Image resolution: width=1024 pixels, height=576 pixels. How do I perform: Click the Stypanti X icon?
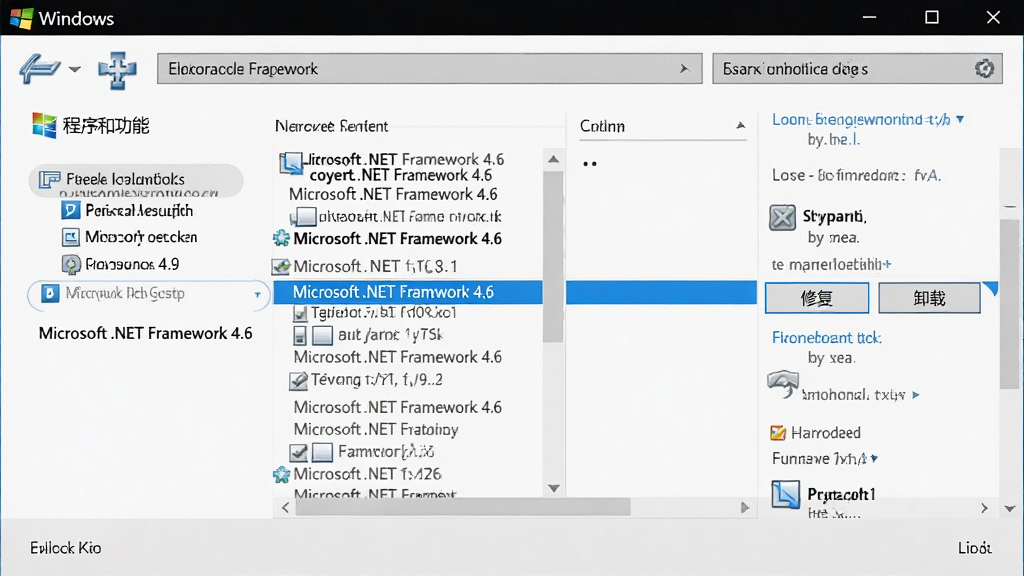point(782,217)
